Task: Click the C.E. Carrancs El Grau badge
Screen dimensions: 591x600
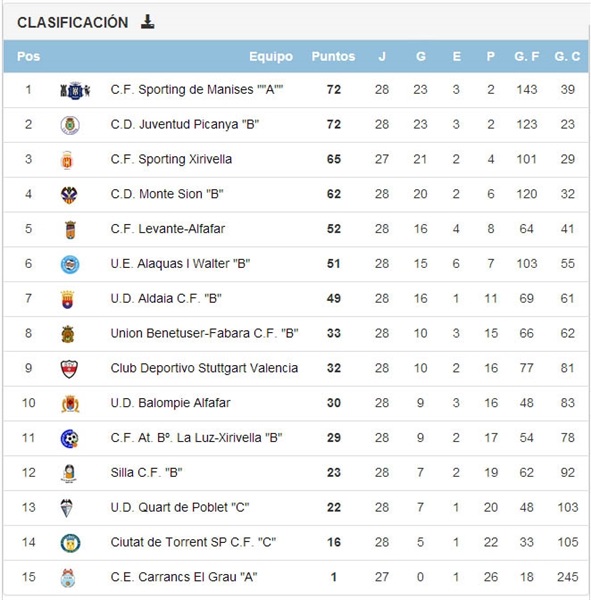Action: [x=68, y=578]
